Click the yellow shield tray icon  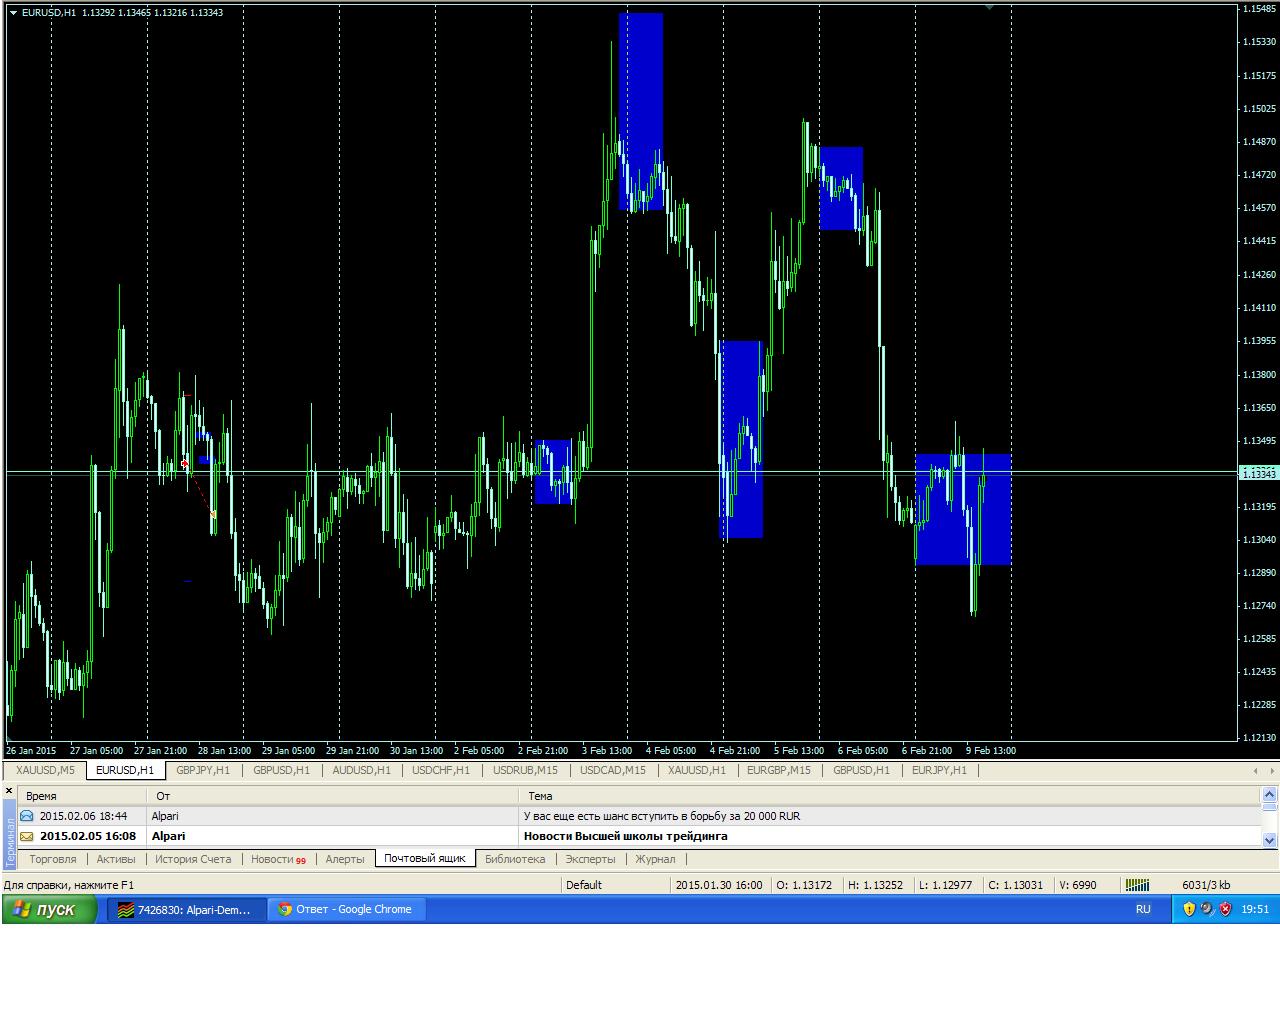(1189, 909)
